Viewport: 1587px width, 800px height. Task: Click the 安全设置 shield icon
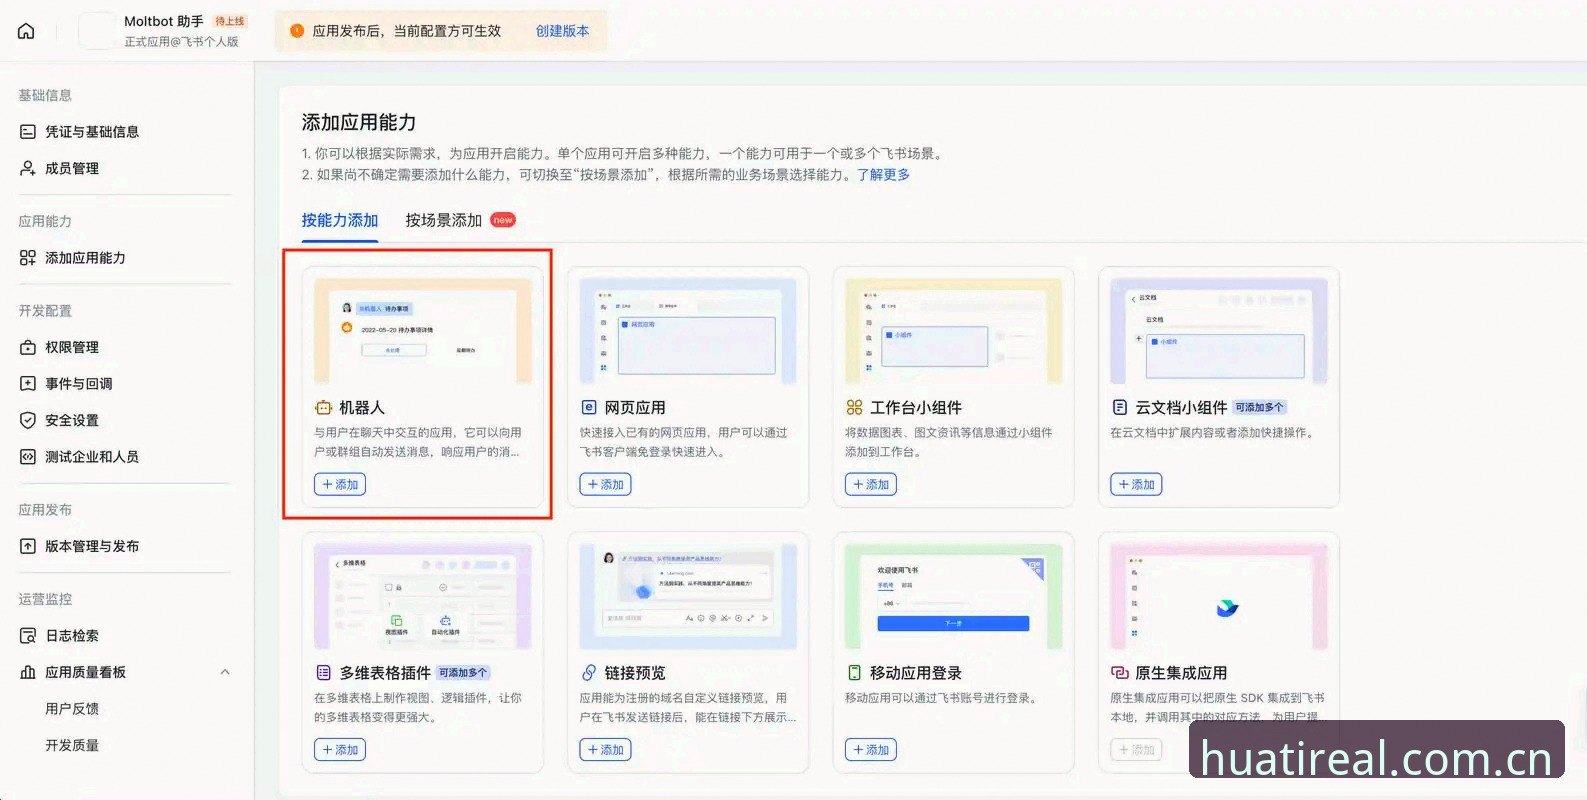[x=28, y=420]
